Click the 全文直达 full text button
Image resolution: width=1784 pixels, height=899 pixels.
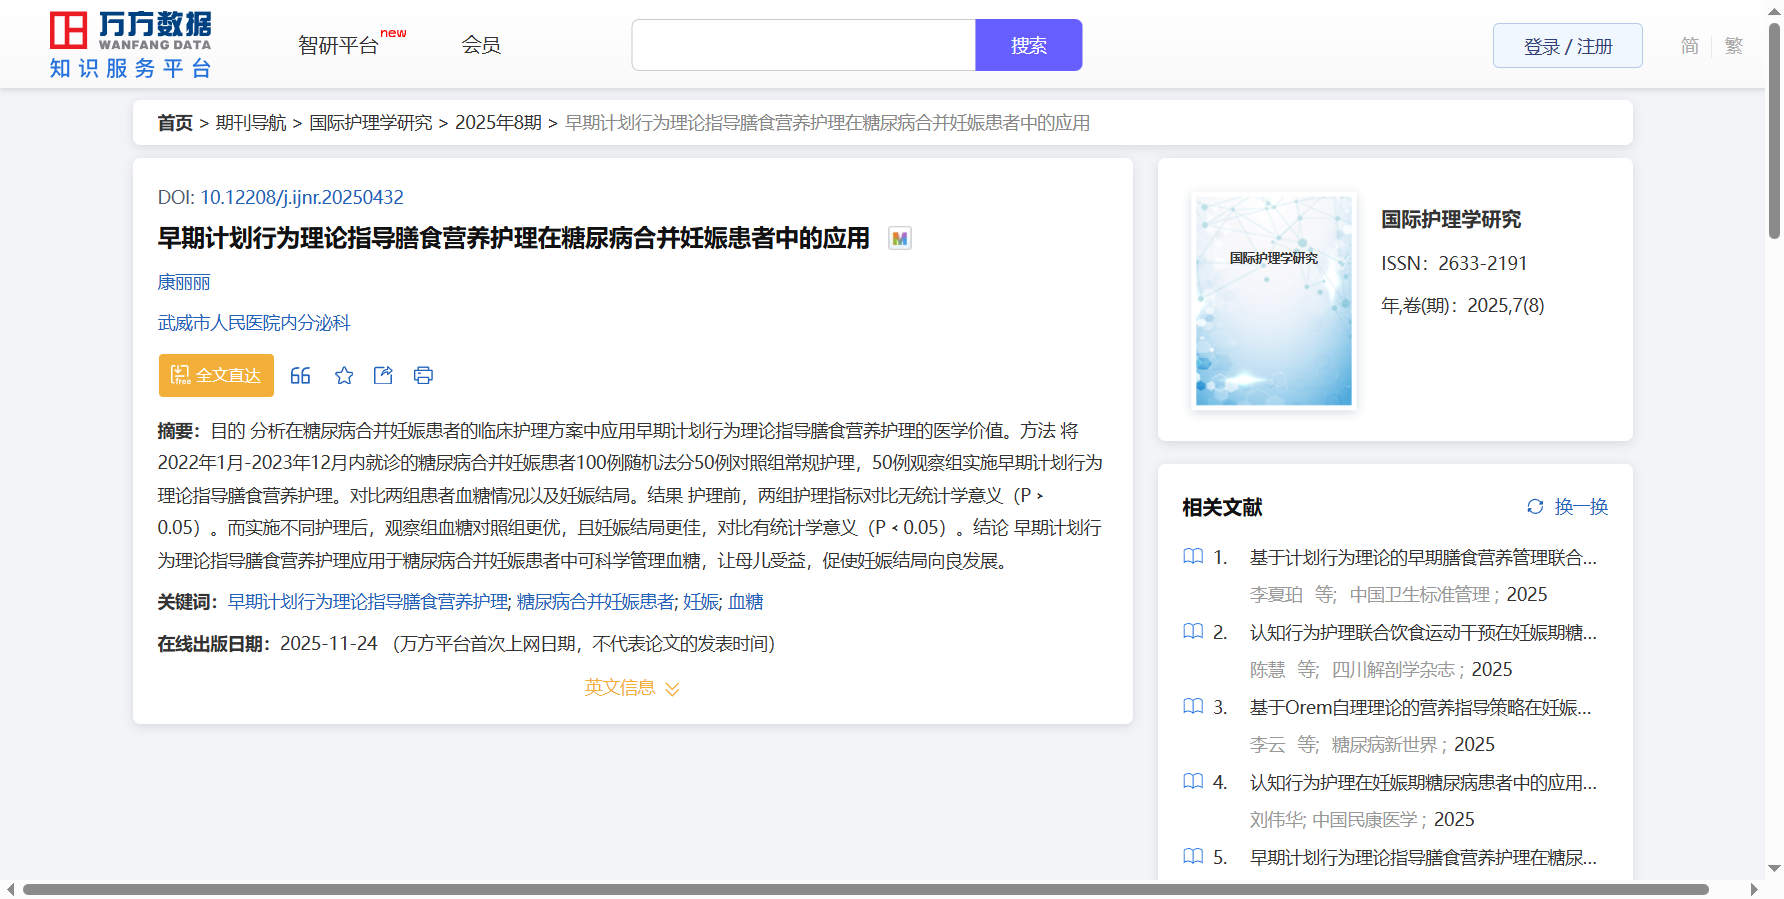point(216,376)
